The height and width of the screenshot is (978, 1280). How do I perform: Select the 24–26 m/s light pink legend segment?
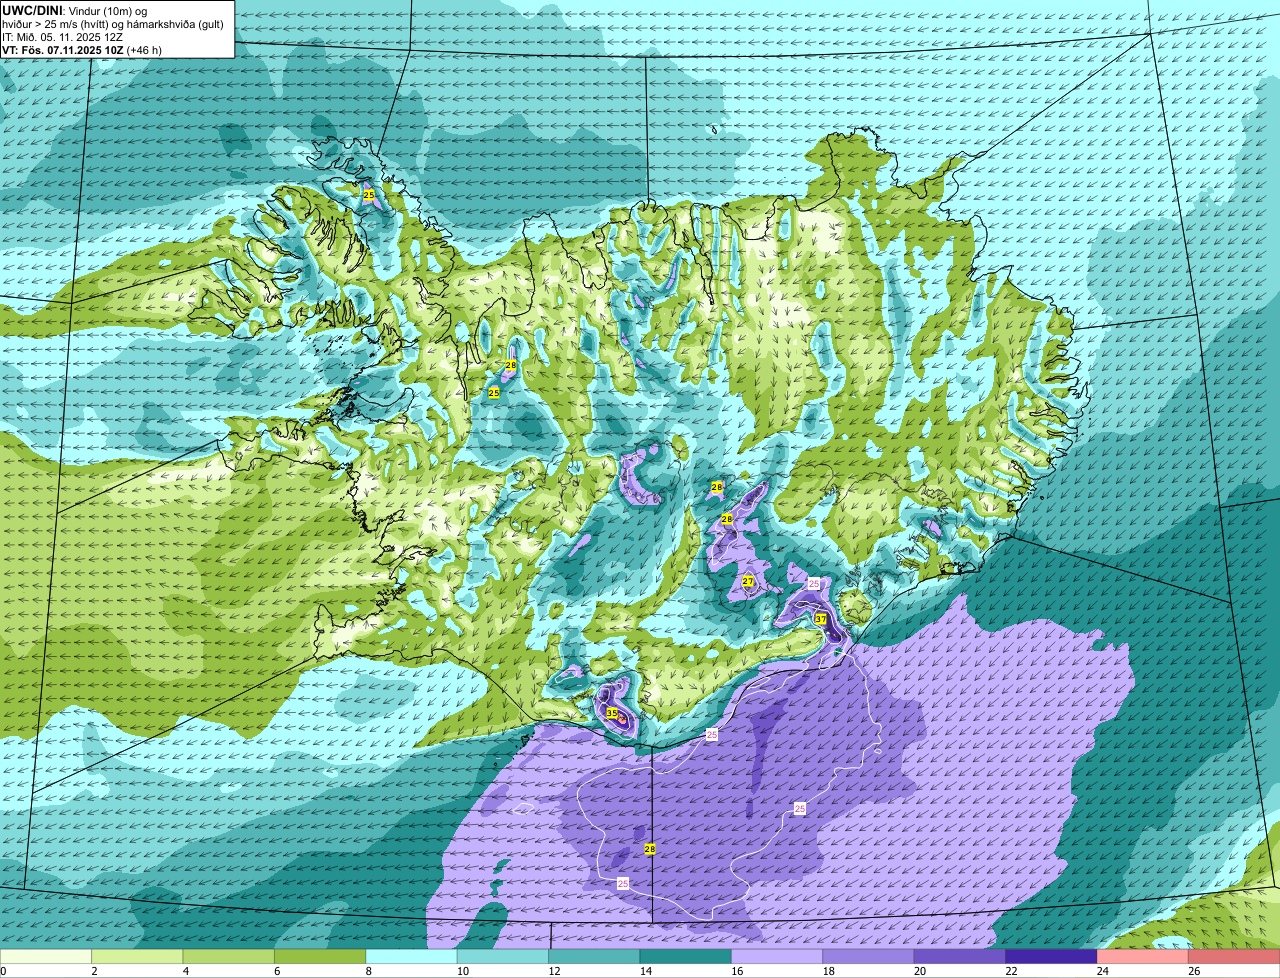pyautogui.click(x=1143, y=956)
